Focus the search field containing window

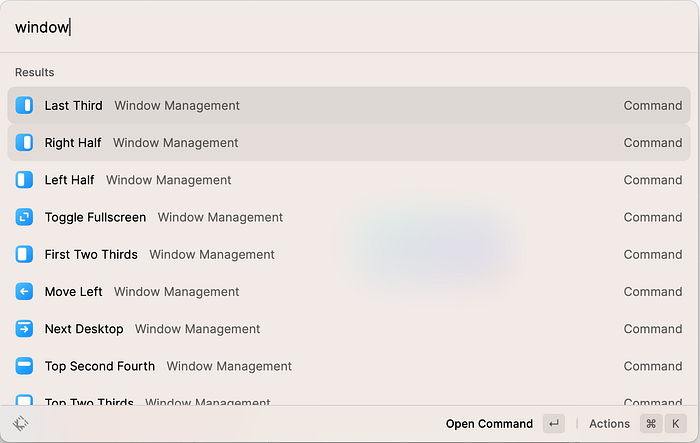tap(349, 27)
